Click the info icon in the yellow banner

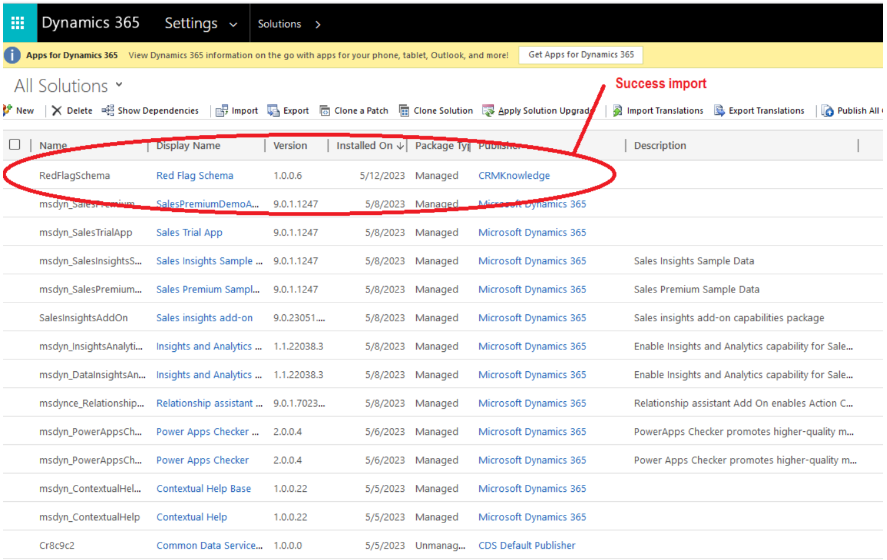pyautogui.click(x=12, y=55)
